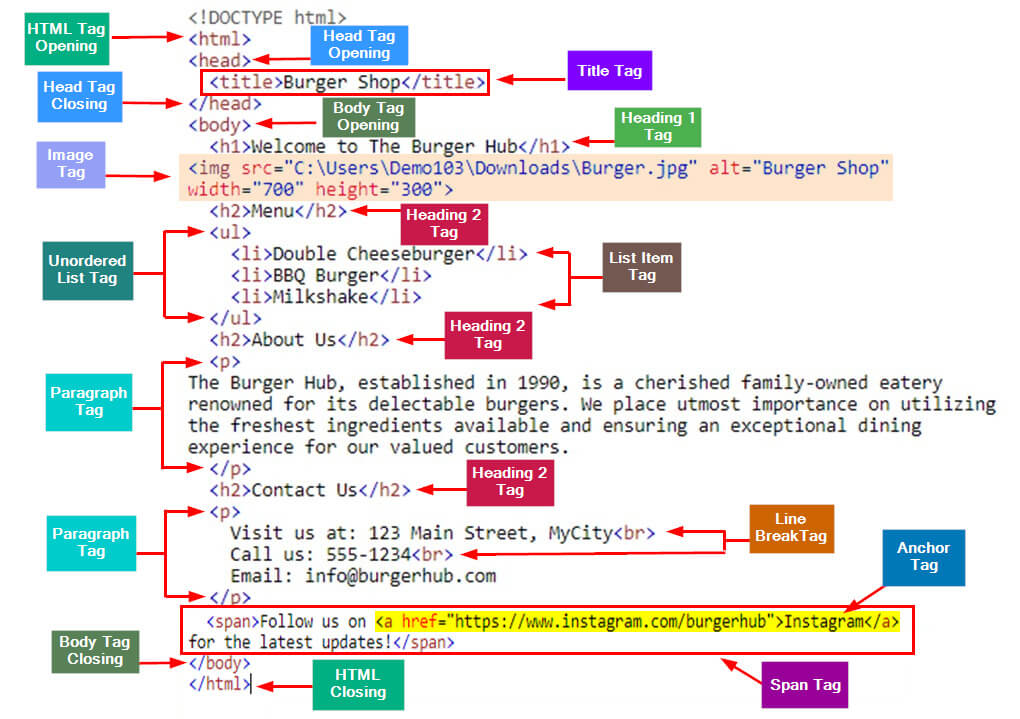1020x719 pixels.
Task: Click the HTML Tag Opening label
Action: click(66, 38)
